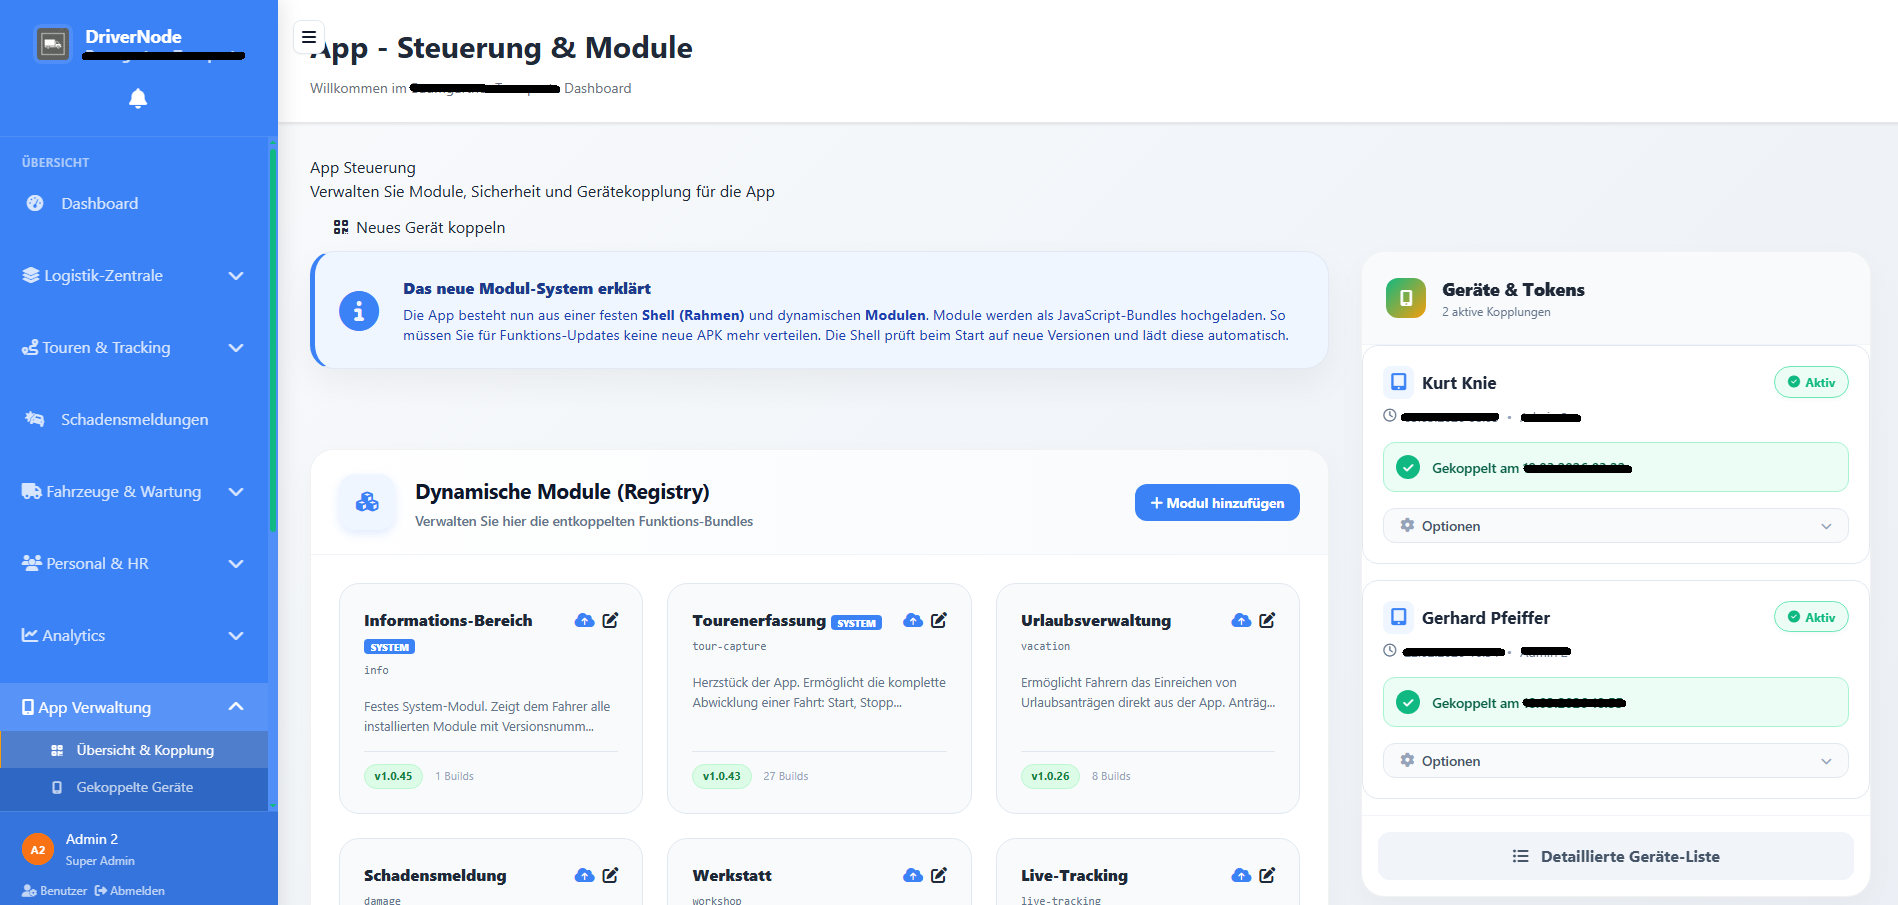The width and height of the screenshot is (1898, 905).
Task: Click Abmelden to log out
Action: [x=130, y=890]
